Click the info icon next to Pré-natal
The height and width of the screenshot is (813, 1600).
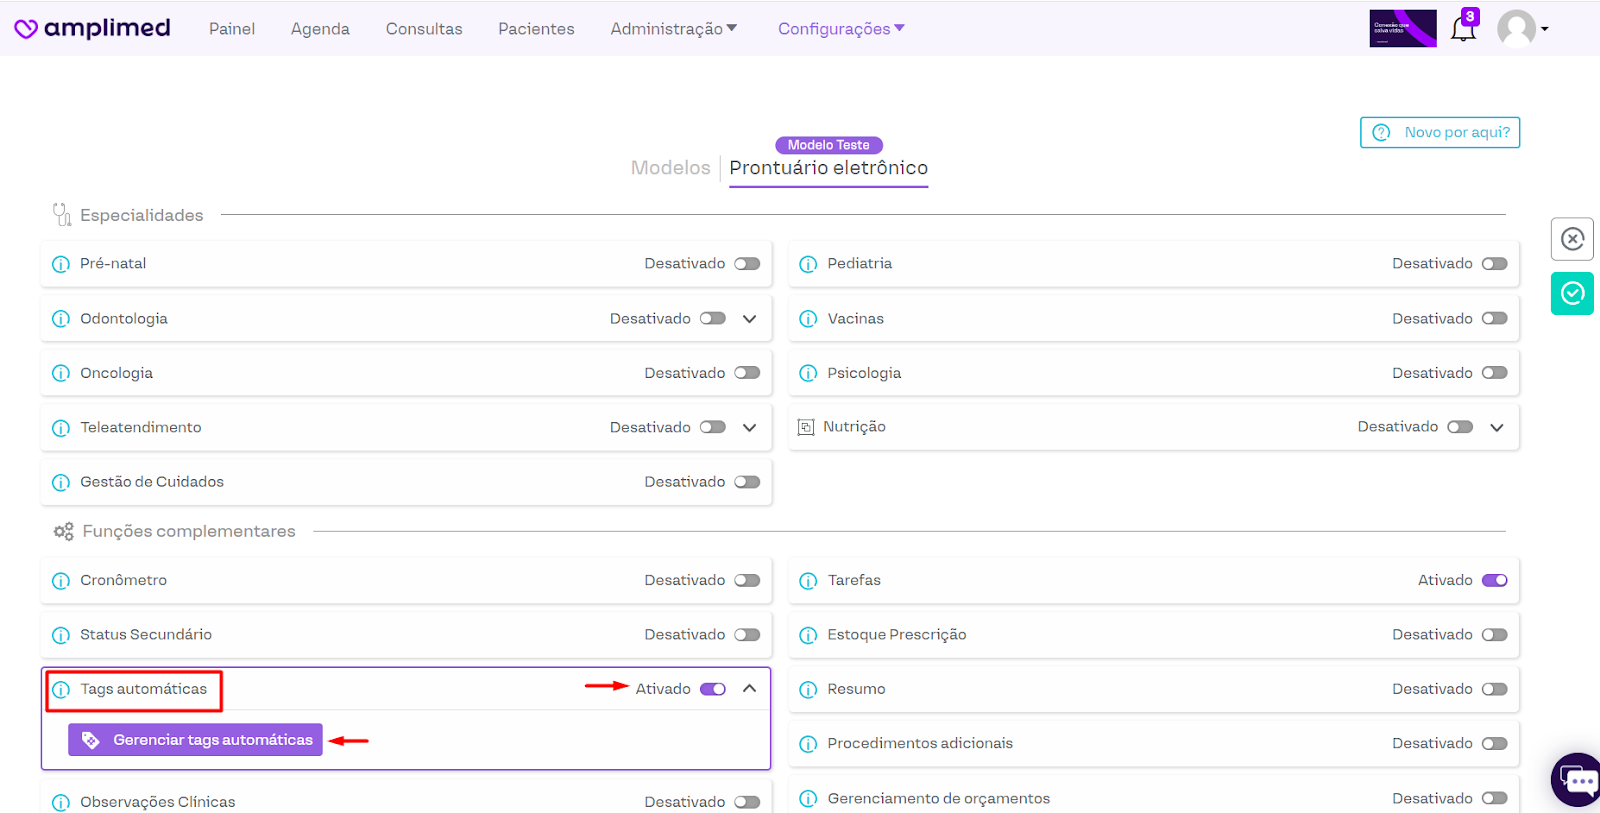click(x=61, y=264)
